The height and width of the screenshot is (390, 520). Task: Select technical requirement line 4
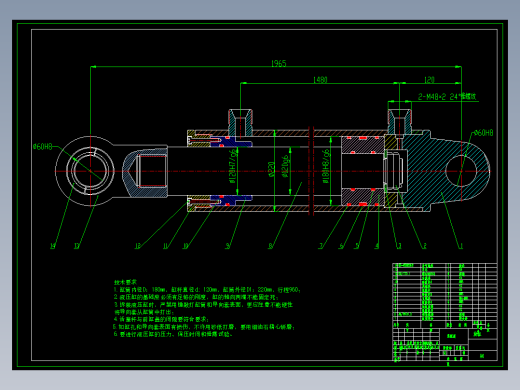(x=161, y=319)
